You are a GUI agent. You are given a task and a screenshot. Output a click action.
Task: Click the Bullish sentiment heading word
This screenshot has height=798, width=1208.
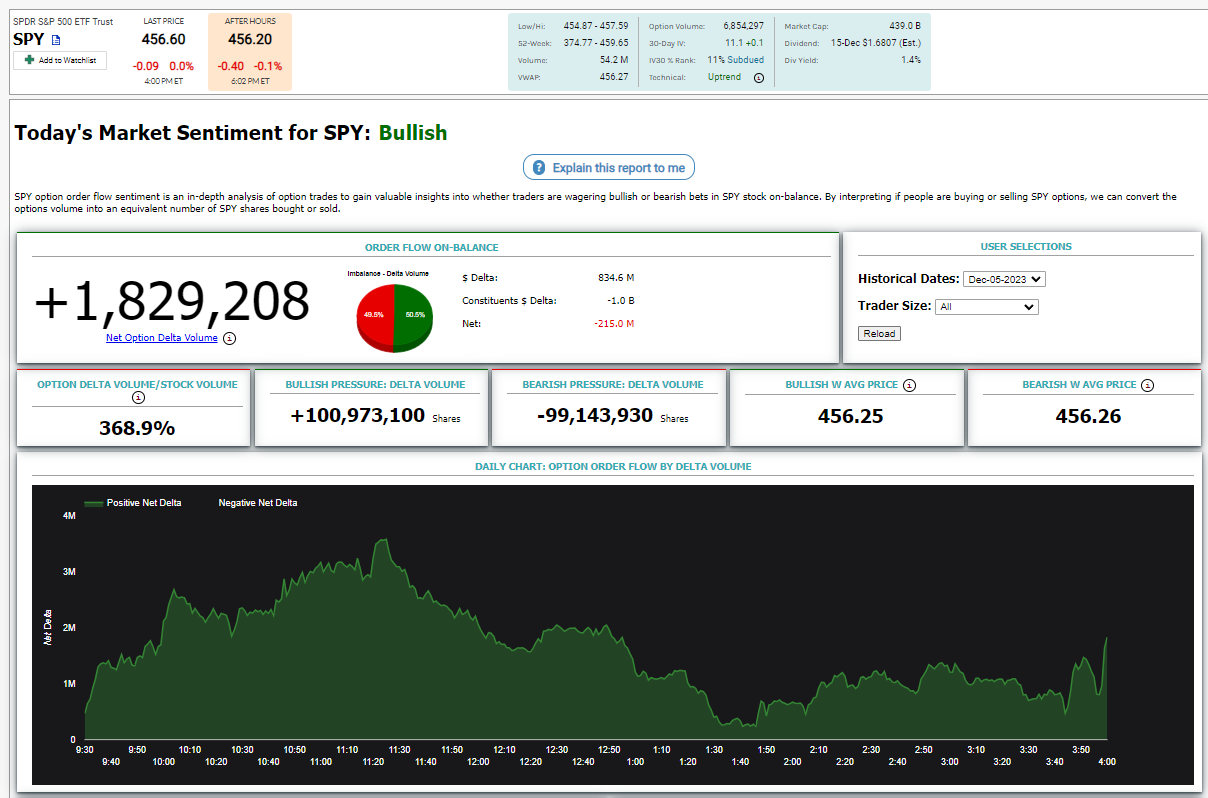(x=413, y=133)
